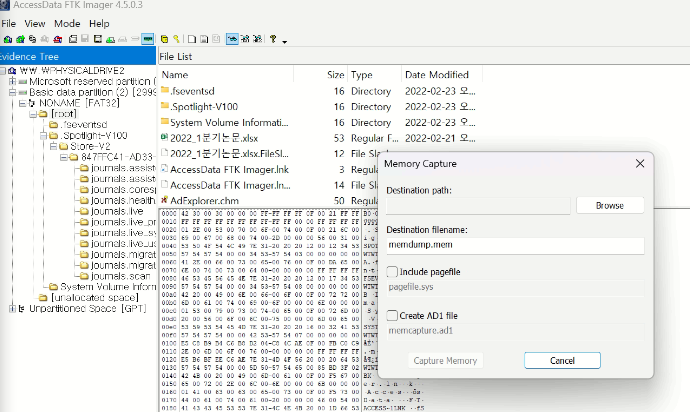Click the Add Evidence Item toolbar icon
This screenshot has height=412, width=690.
pos(7,39)
